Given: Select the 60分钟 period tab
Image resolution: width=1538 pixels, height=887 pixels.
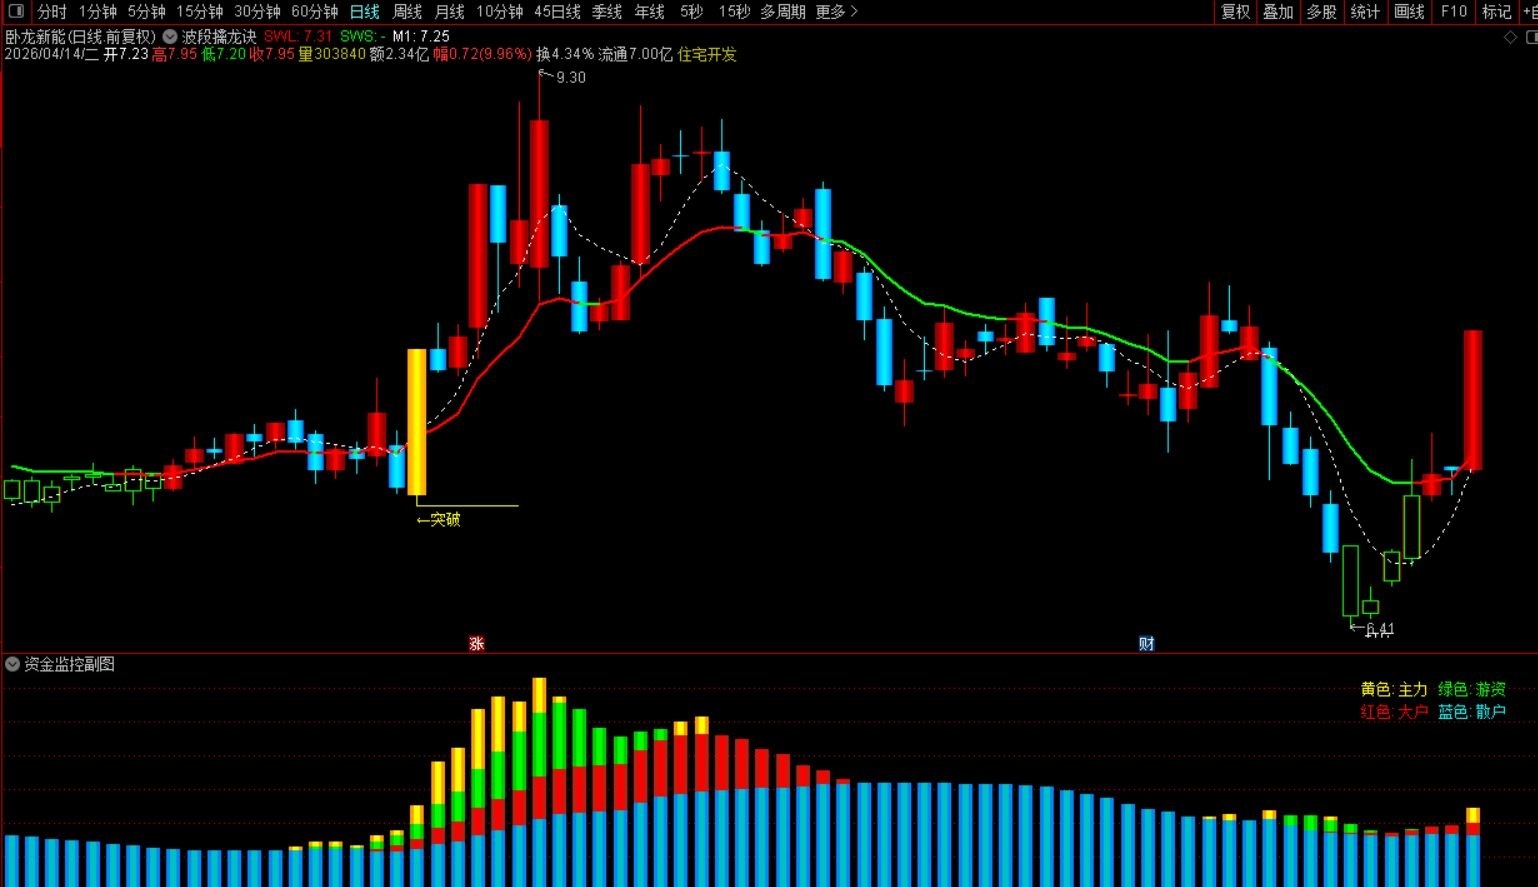Looking at the screenshot, I should [314, 12].
